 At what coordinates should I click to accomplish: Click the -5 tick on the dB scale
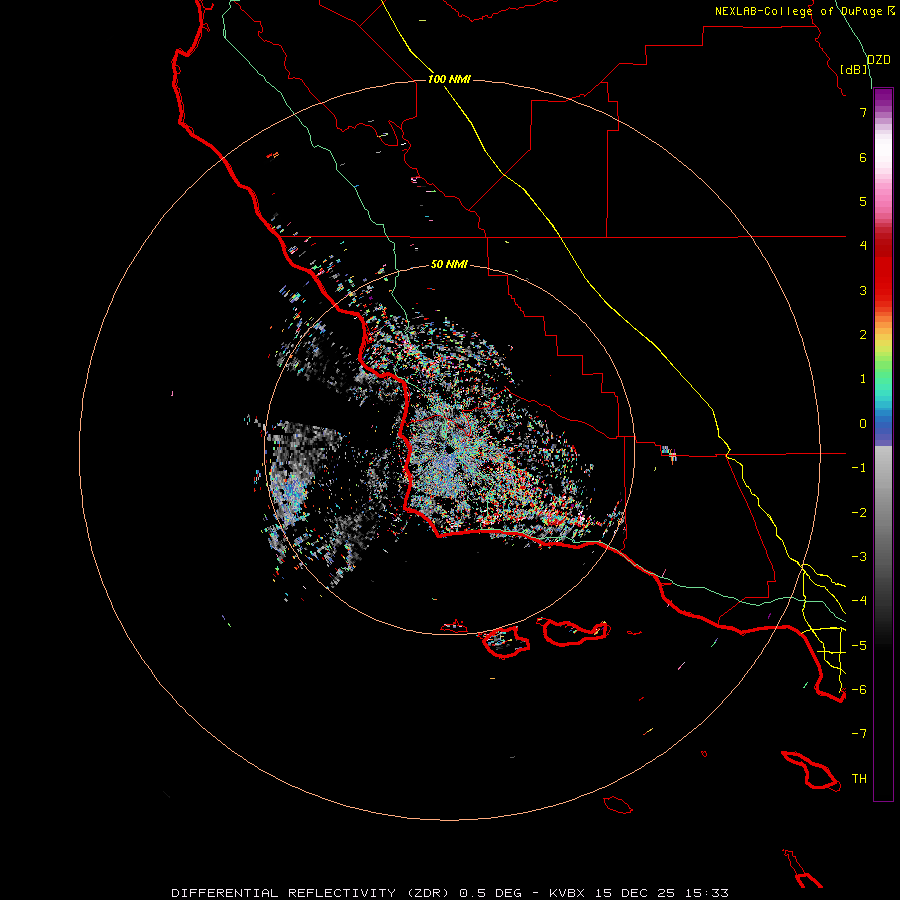(859, 646)
